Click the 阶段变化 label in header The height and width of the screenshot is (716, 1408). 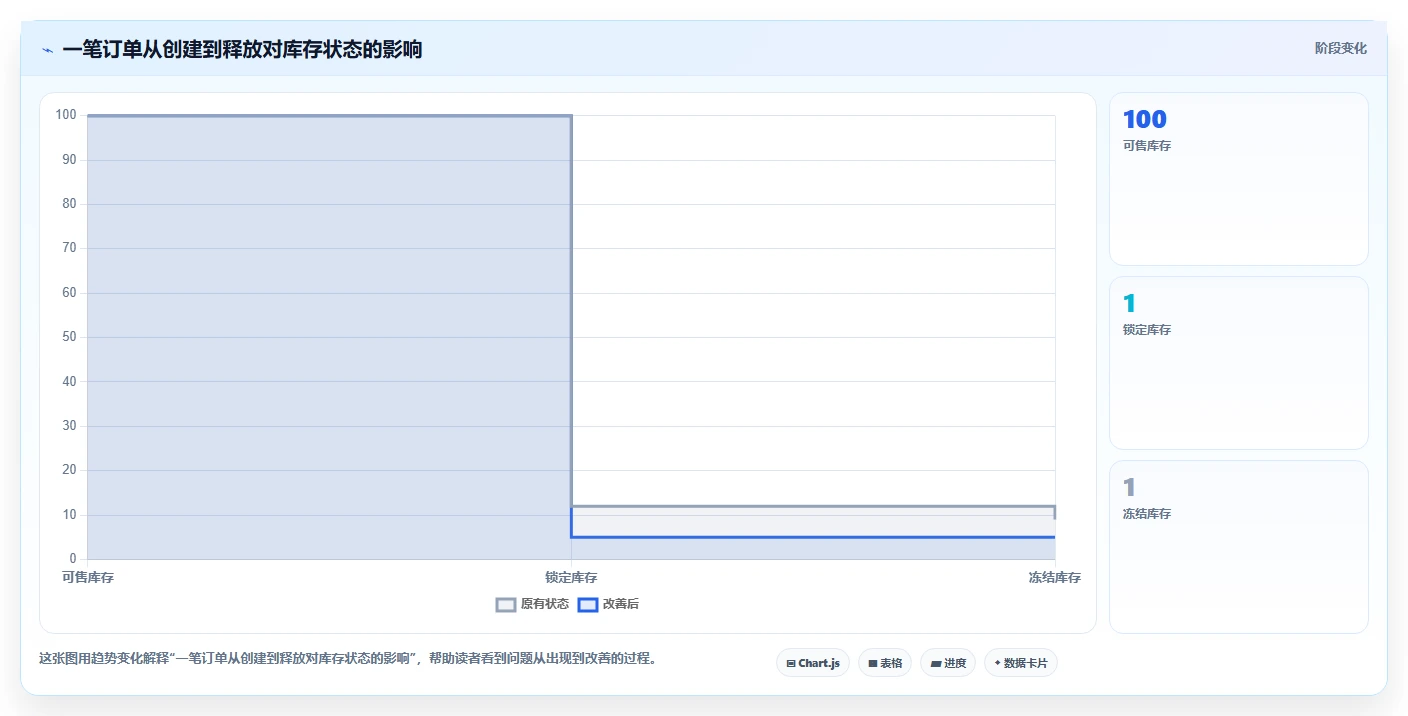[x=1340, y=48]
